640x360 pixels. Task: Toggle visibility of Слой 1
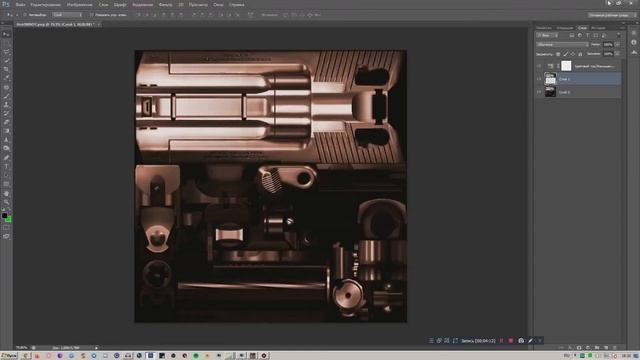[x=539, y=79]
